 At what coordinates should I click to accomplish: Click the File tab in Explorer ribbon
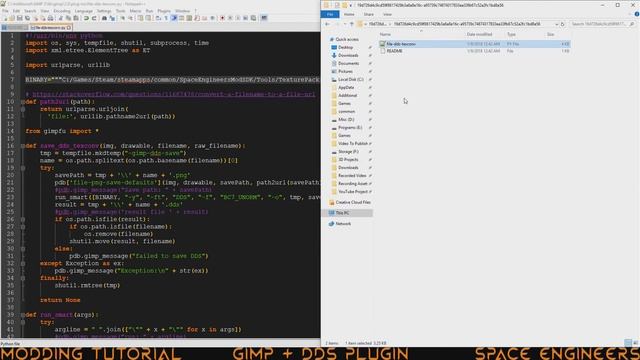point(330,14)
